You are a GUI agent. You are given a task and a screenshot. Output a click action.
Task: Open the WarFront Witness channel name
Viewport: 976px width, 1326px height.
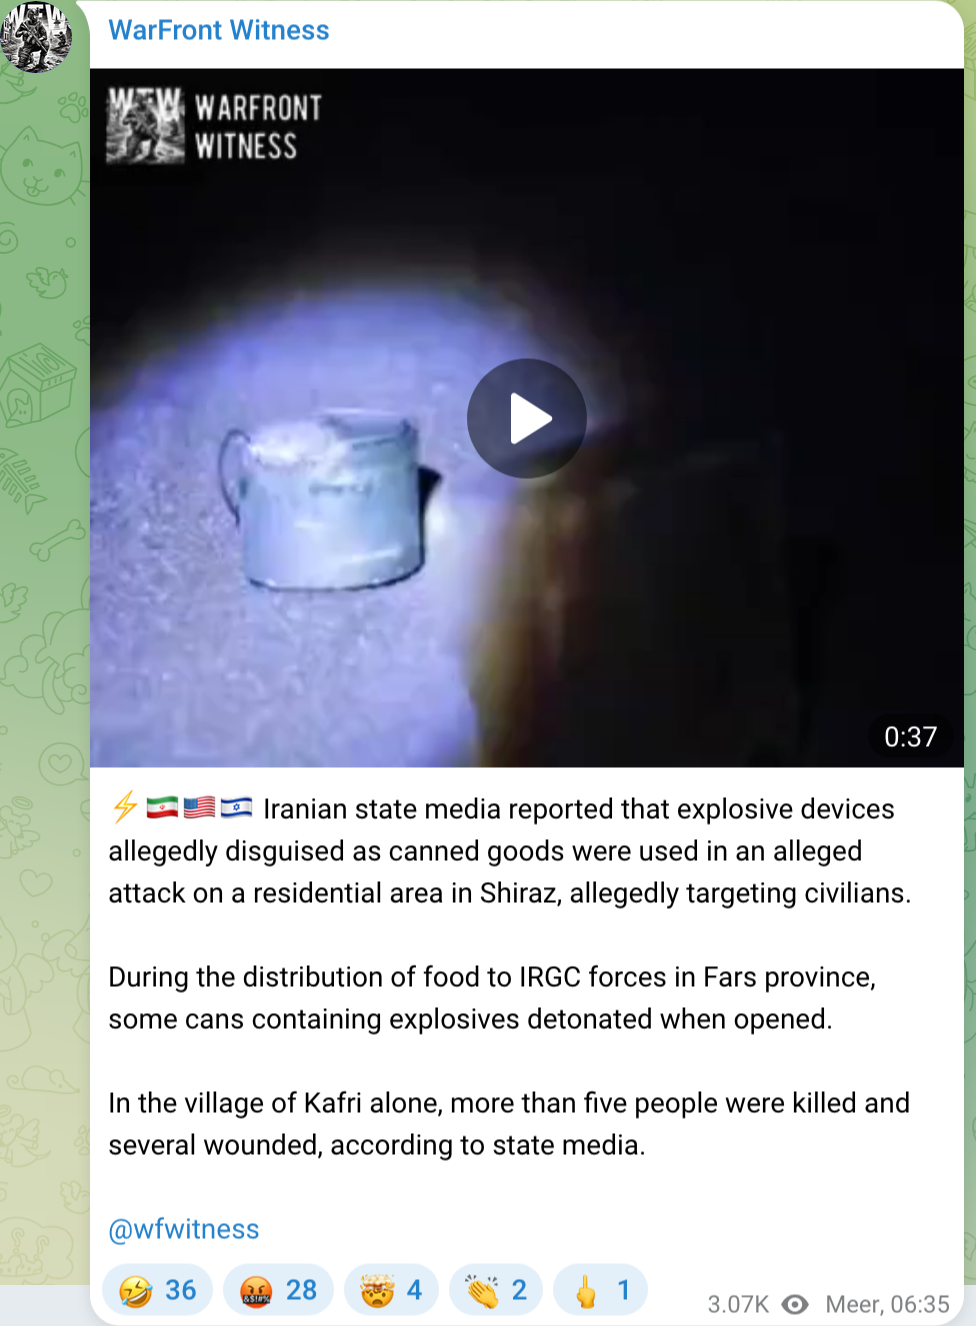219,30
